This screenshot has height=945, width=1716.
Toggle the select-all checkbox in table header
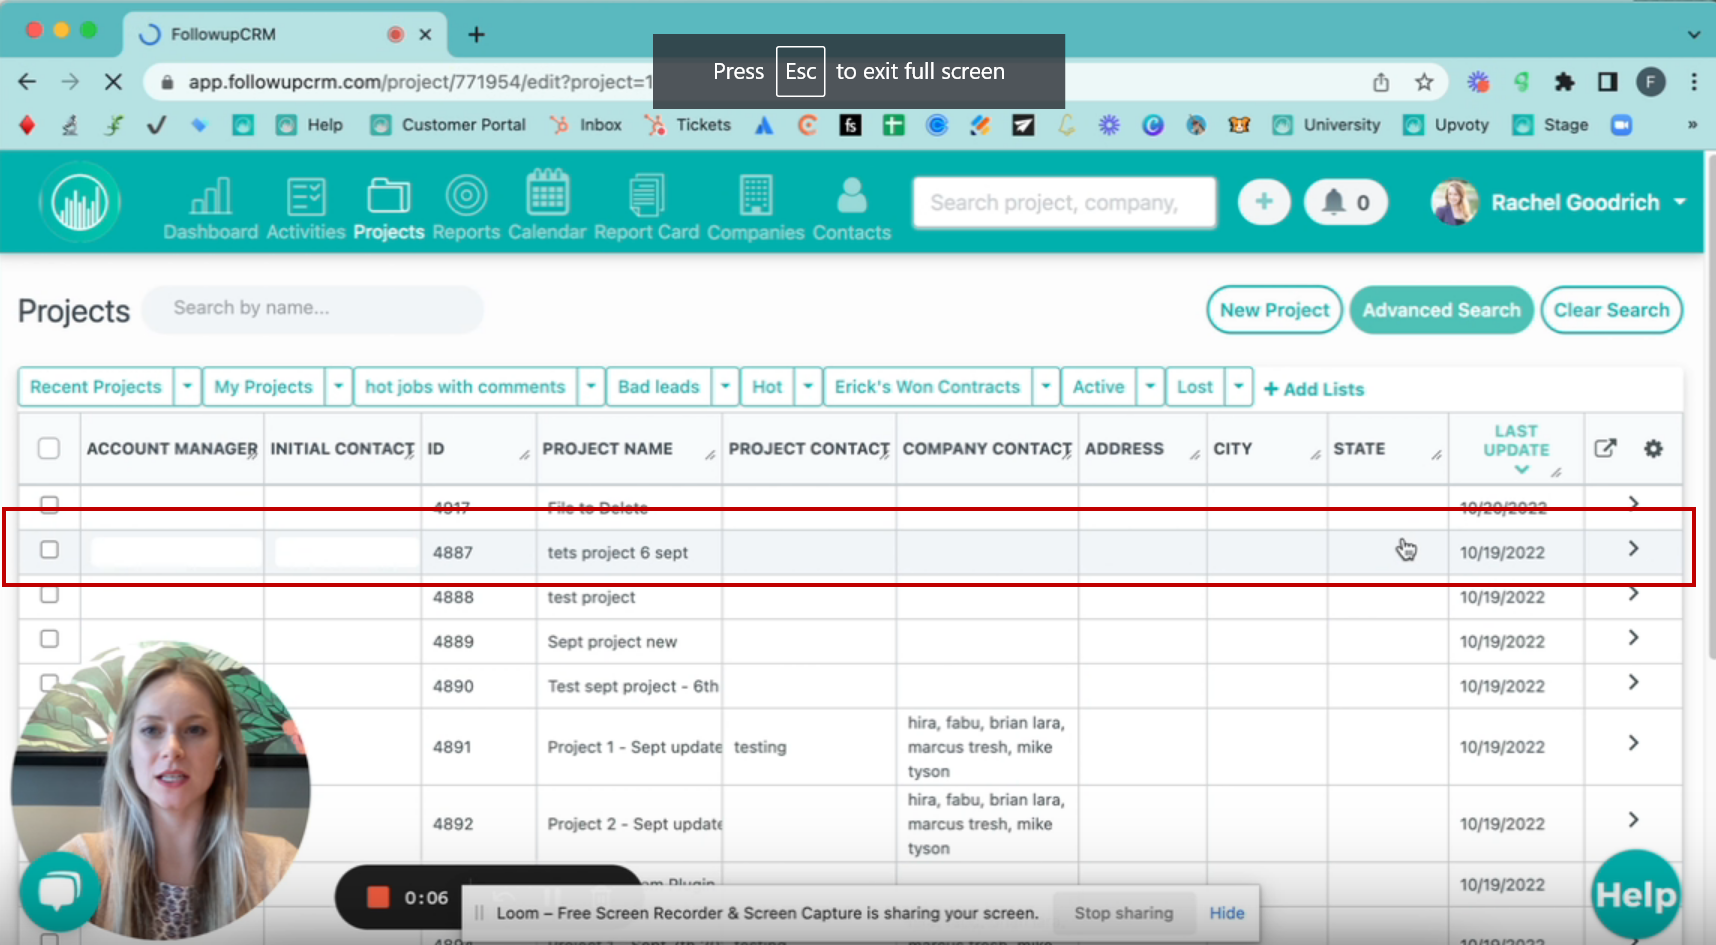pos(49,449)
